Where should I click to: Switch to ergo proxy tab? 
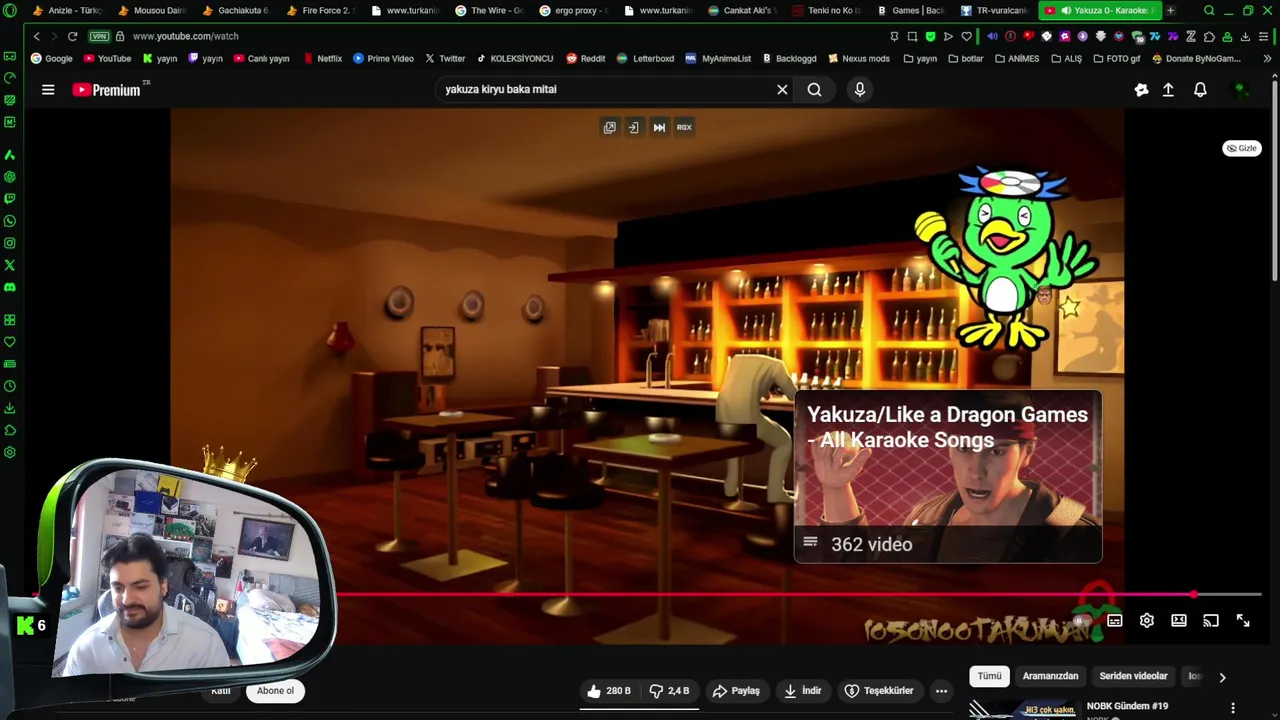tap(572, 11)
